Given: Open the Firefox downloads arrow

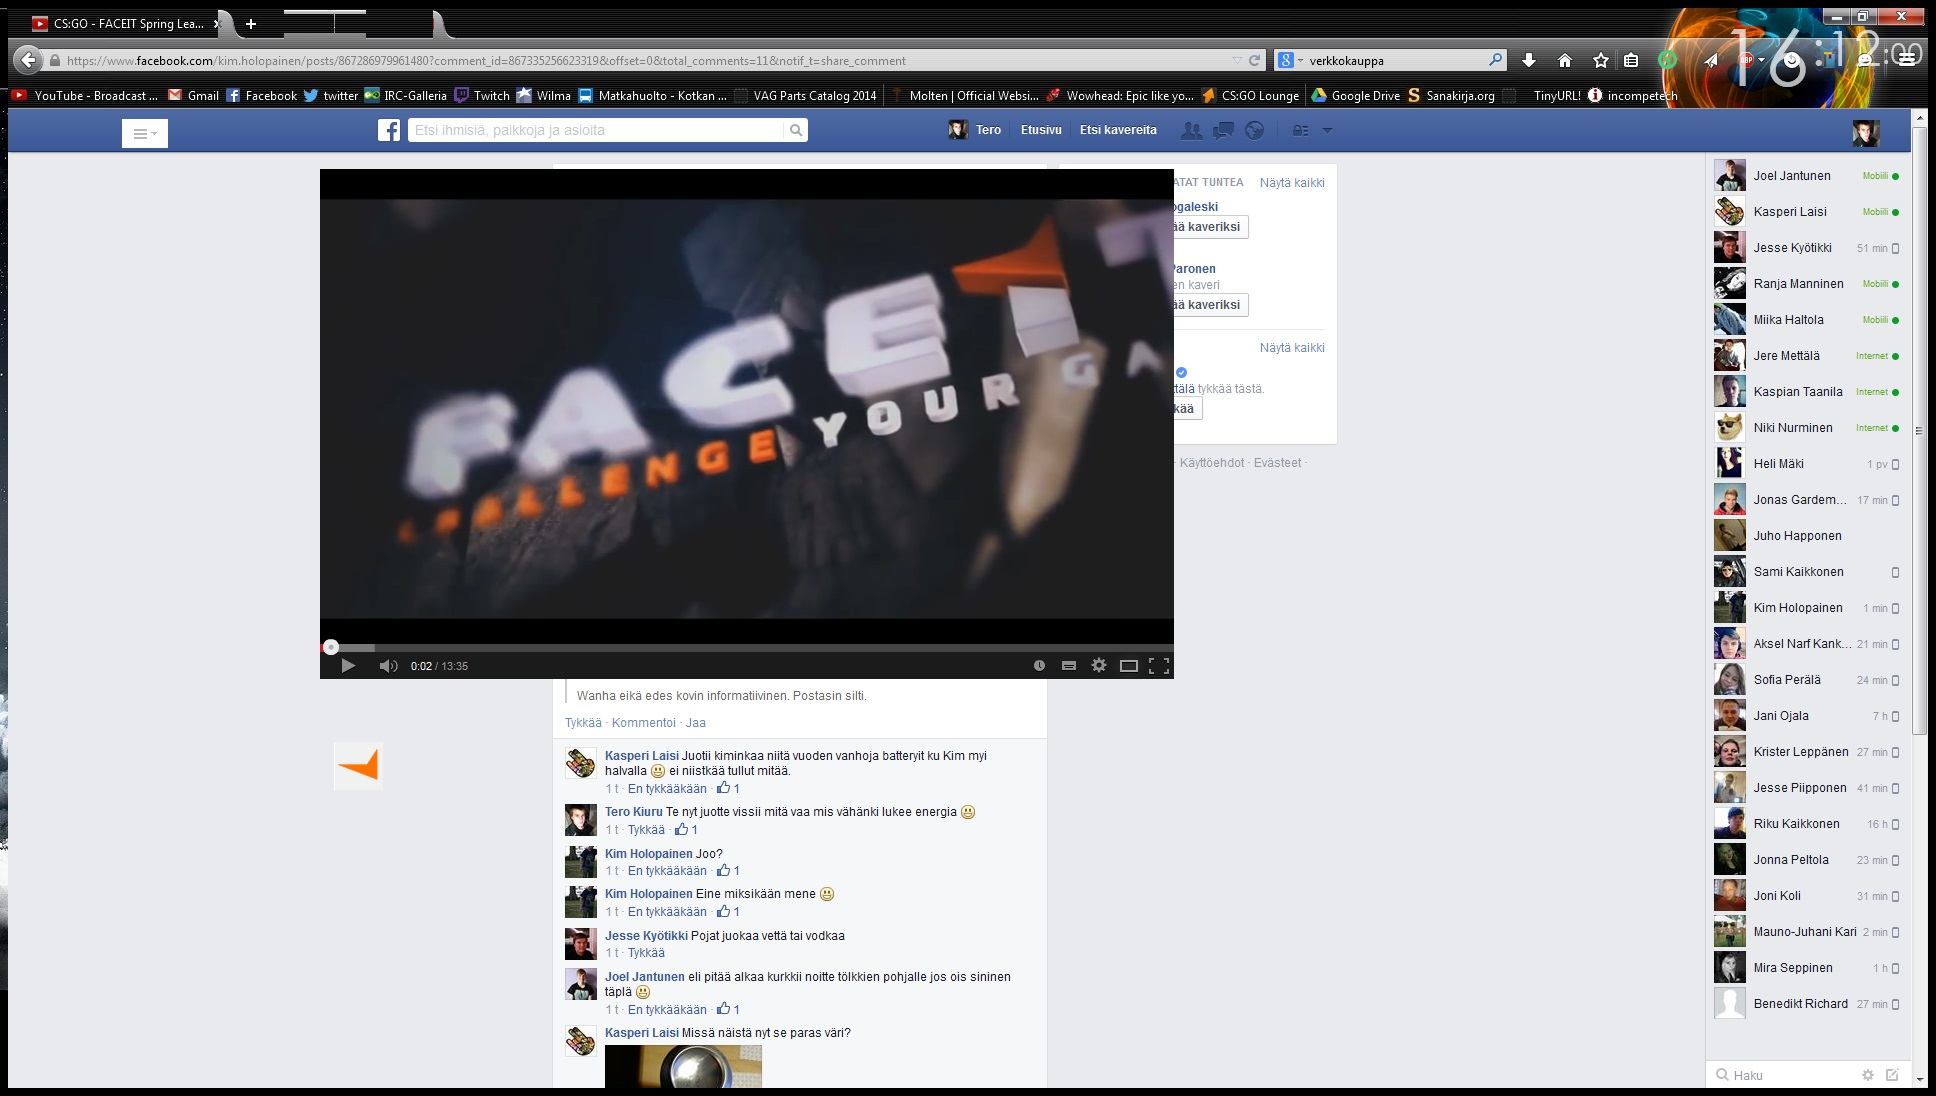Looking at the screenshot, I should (x=1529, y=60).
